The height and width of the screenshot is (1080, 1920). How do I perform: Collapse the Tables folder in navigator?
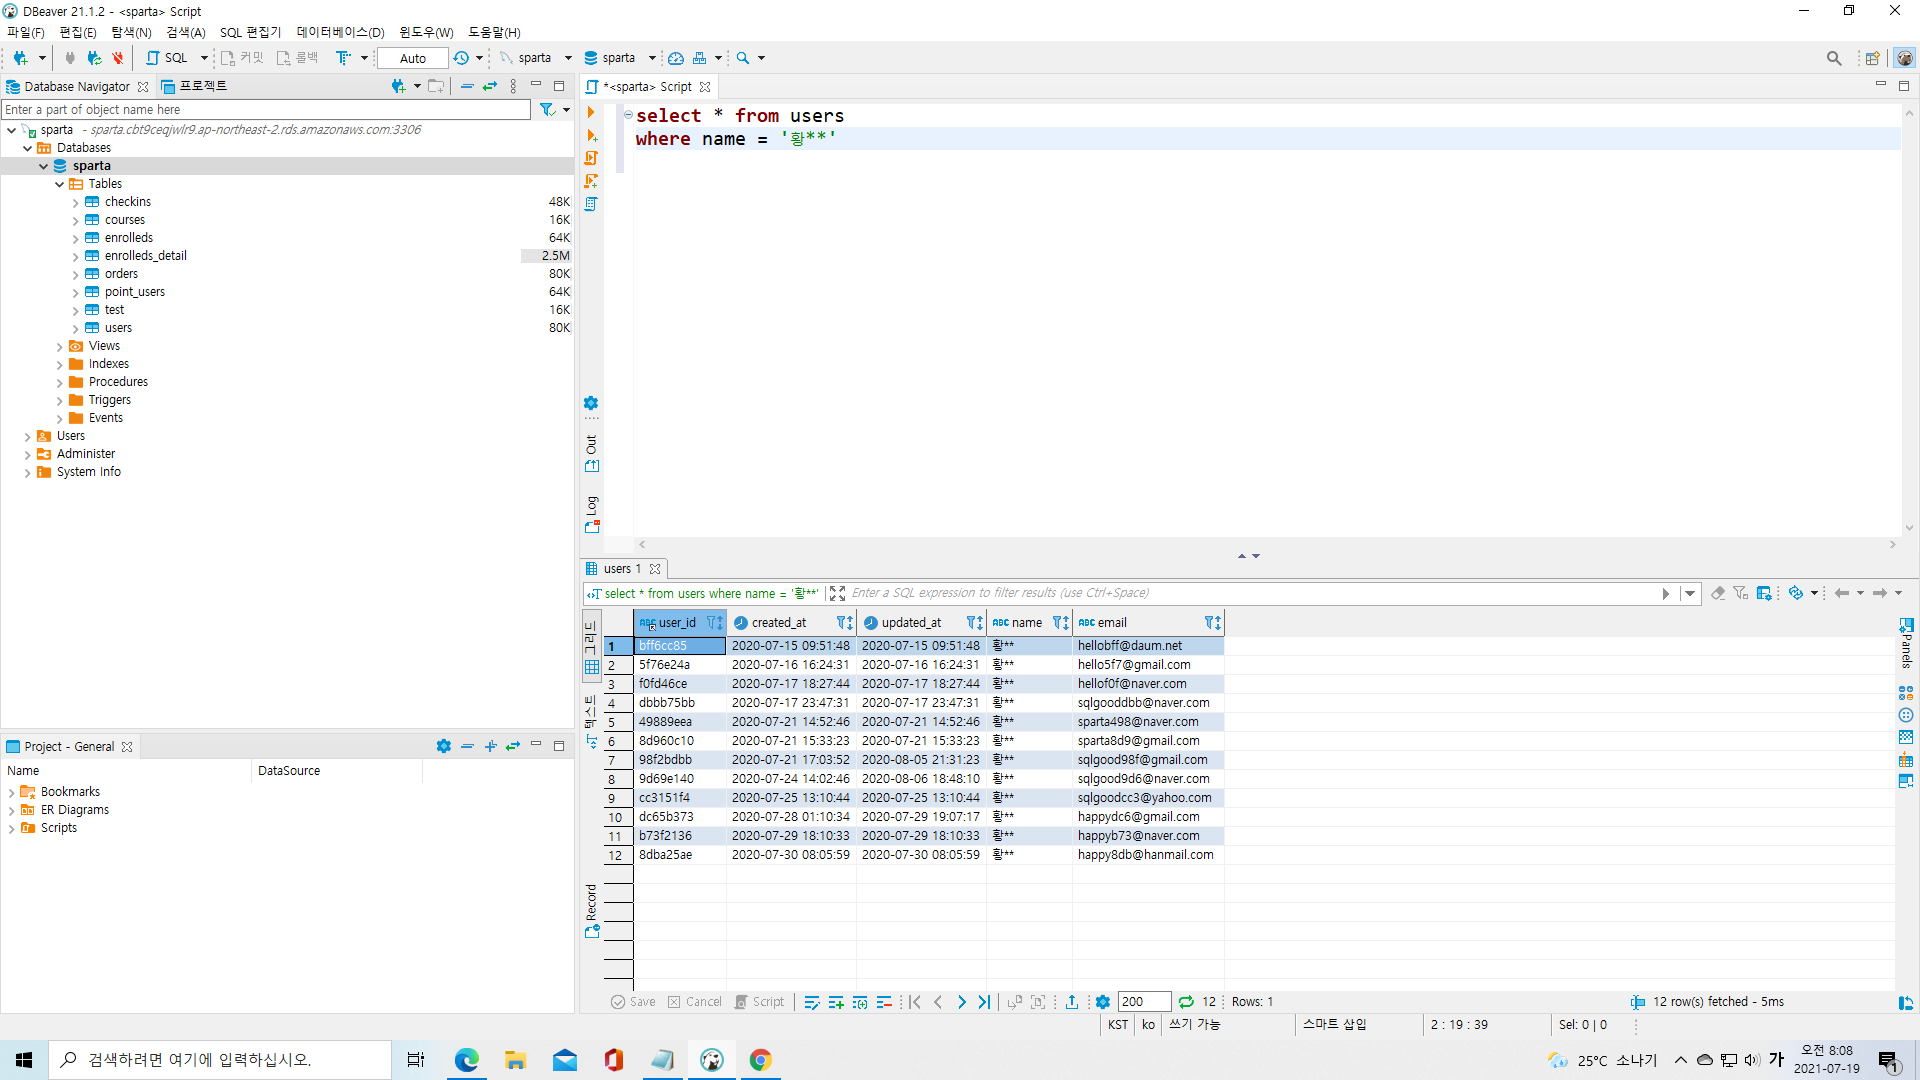pos(60,184)
